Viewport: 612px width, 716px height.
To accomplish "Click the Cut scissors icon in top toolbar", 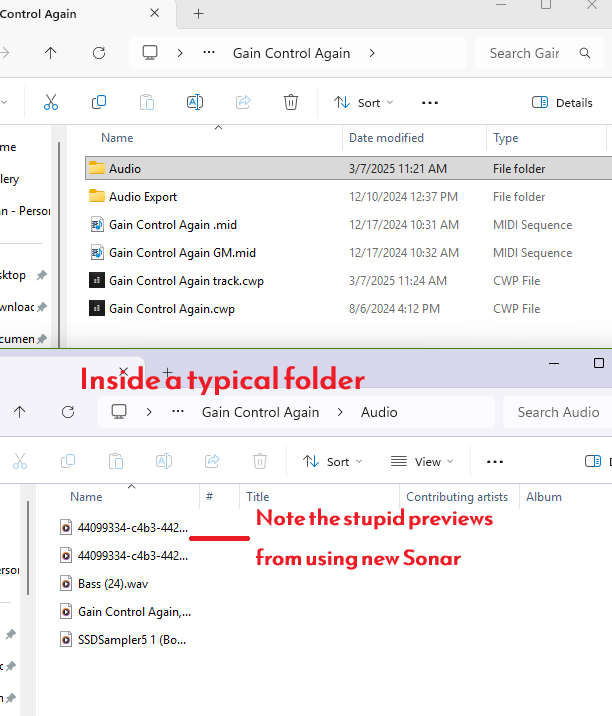I will pos(50,102).
